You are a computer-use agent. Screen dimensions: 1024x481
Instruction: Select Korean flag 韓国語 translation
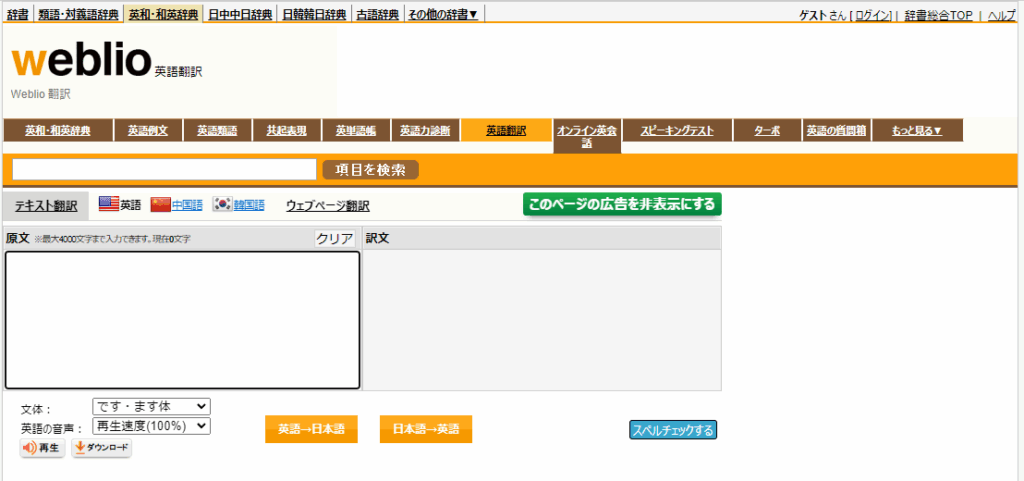(238, 205)
